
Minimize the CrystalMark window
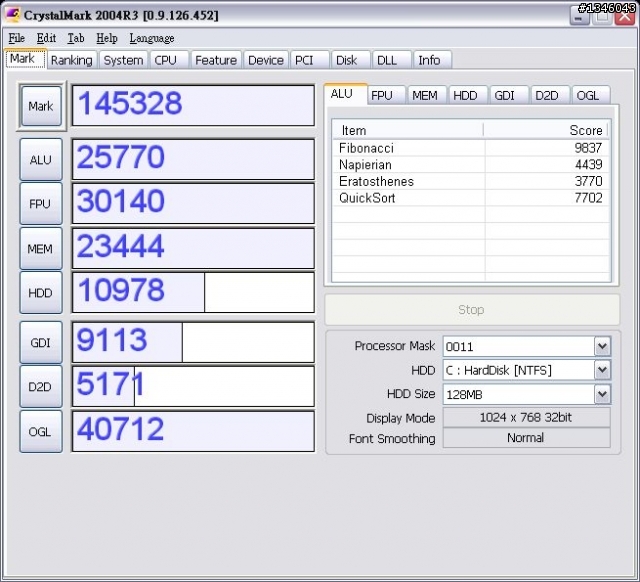coord(579,16)
